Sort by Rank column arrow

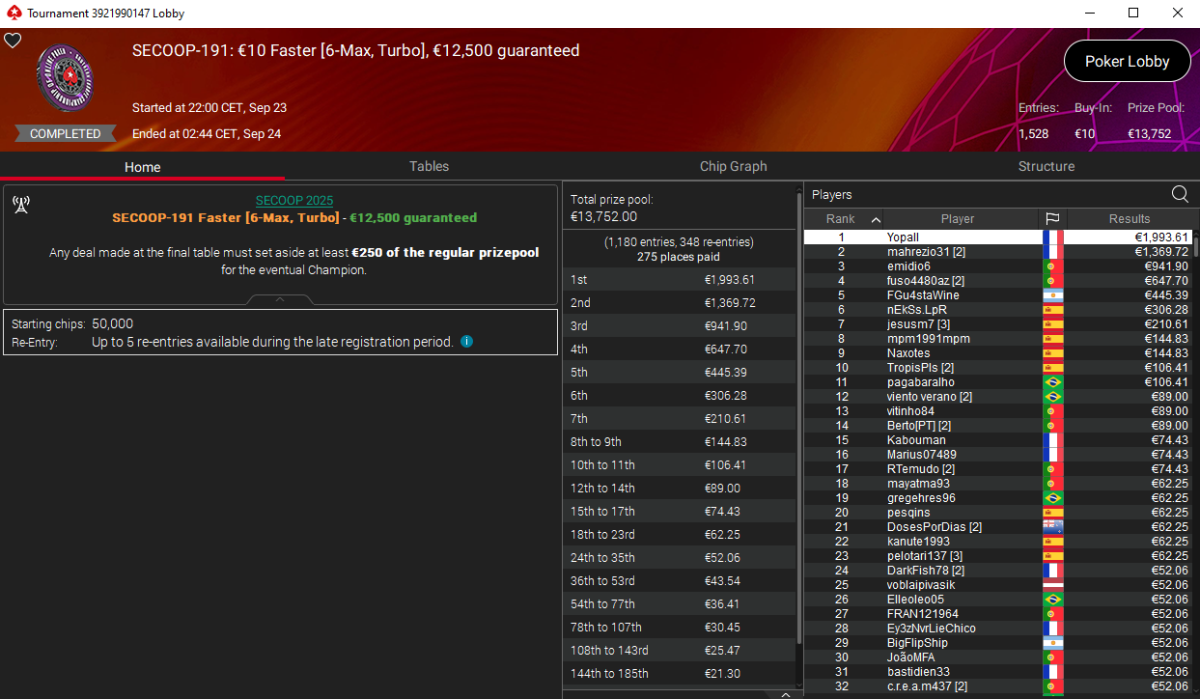[876, 219]
